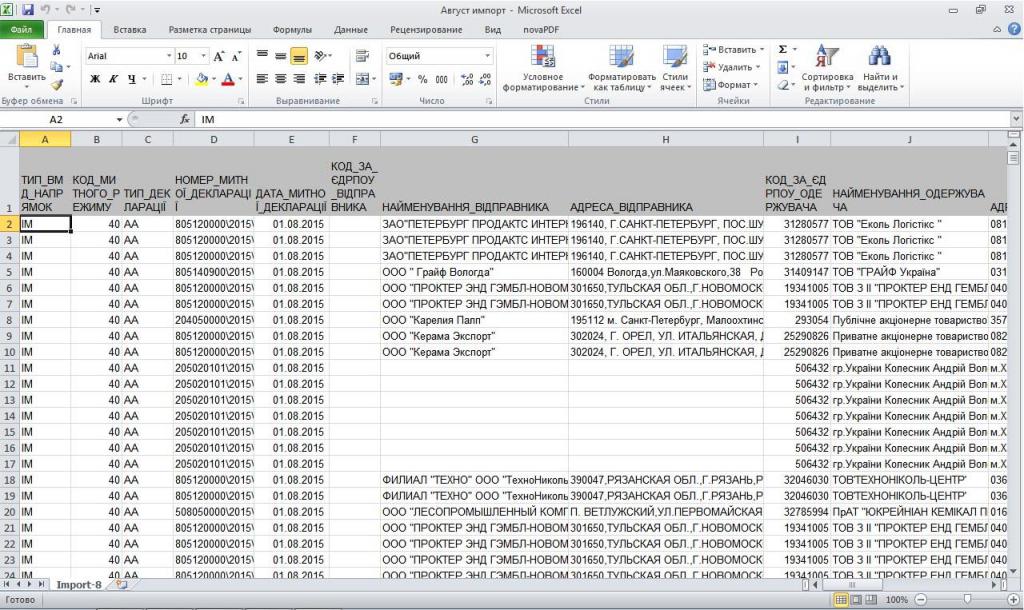
Task: Open the Шрифт dialog launcher
Action: (241, 101)
